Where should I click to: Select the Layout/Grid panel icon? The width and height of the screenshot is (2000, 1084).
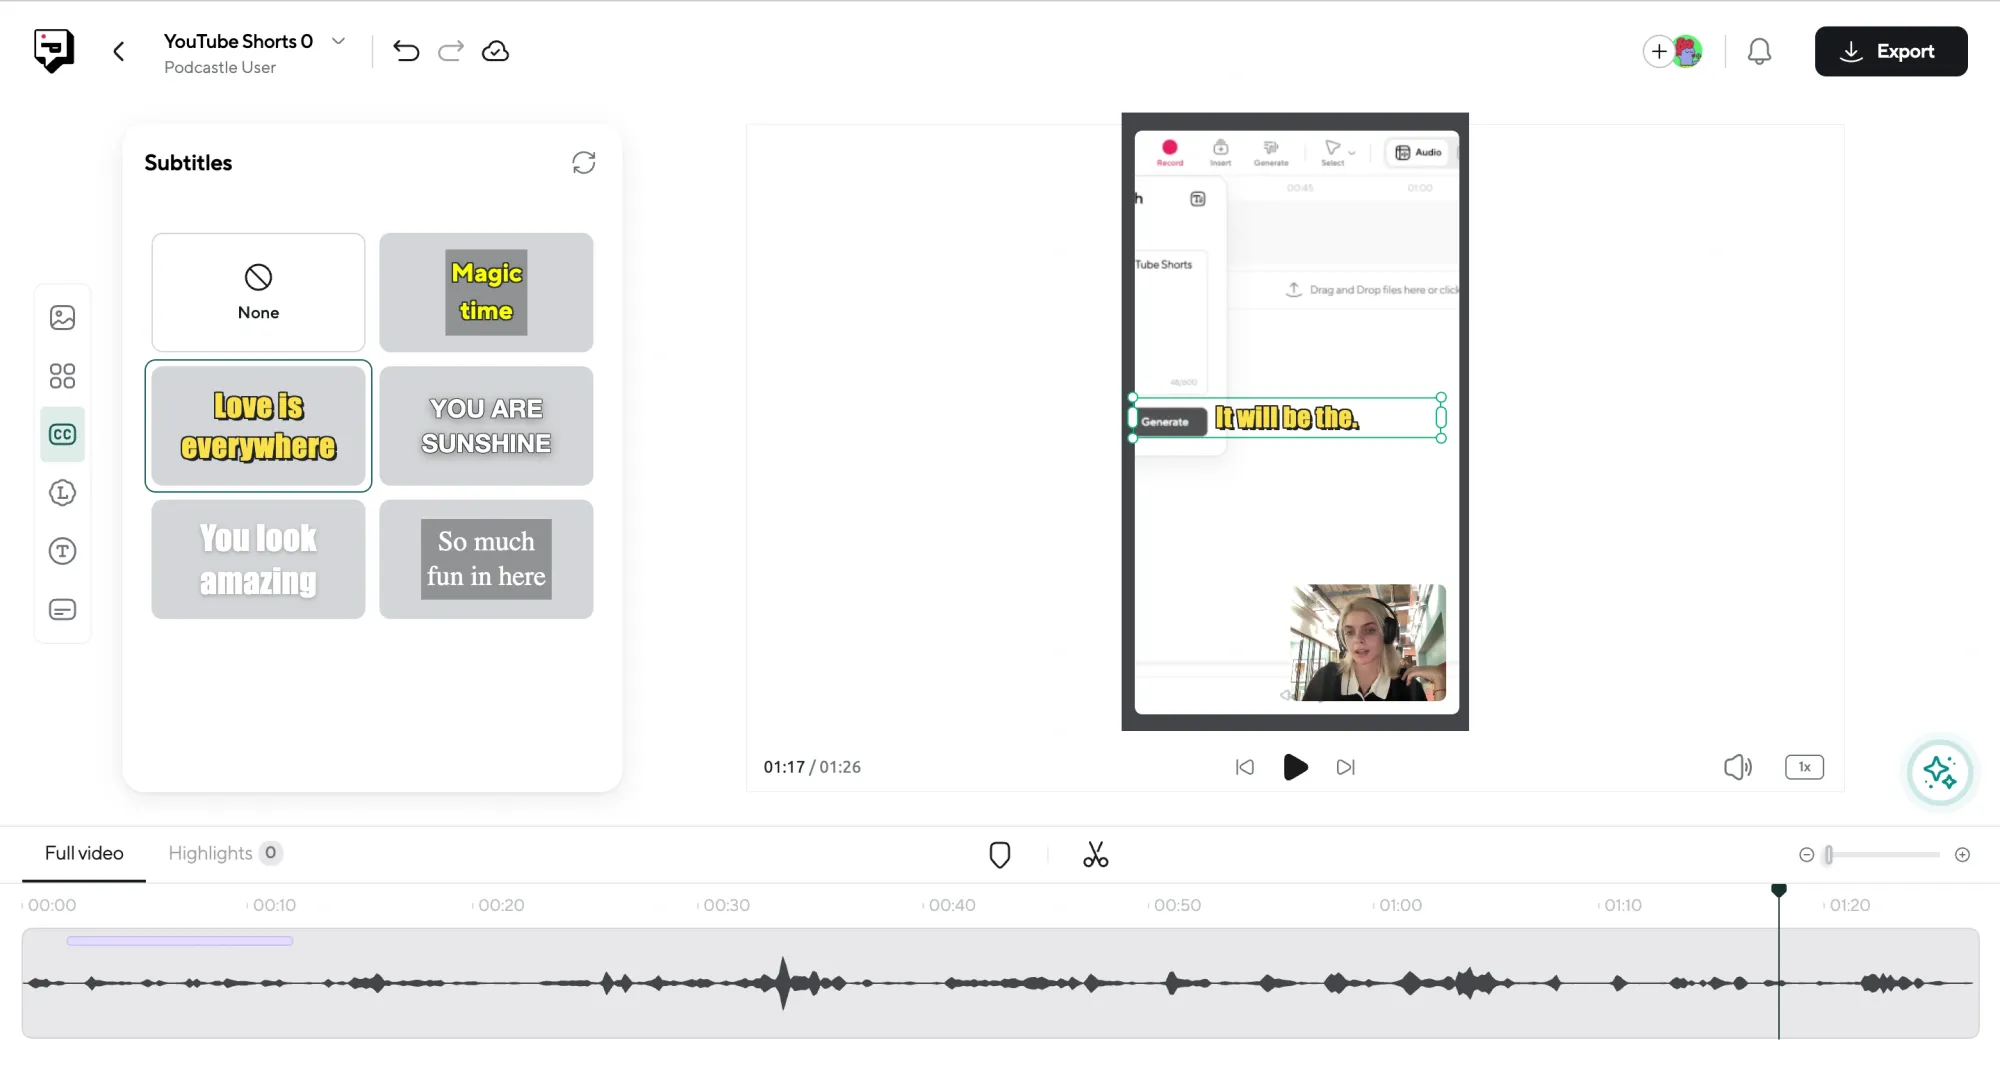(x=63, y=375)
